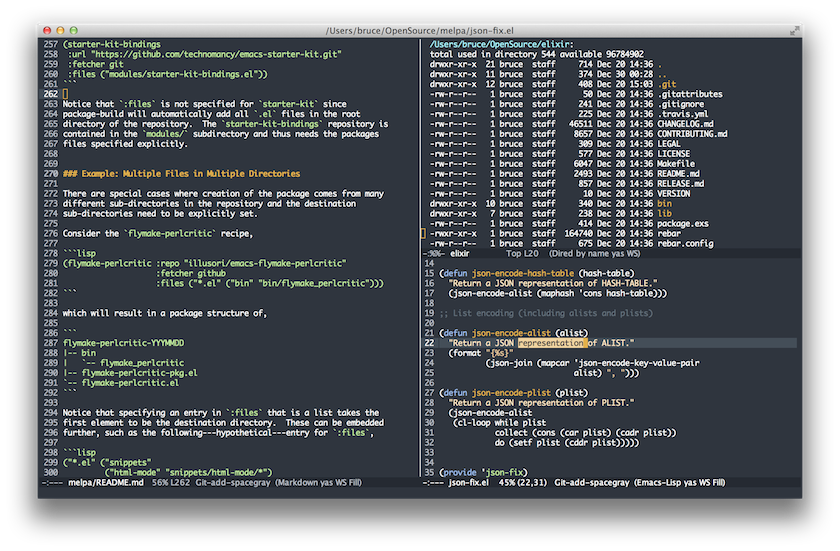Click the flymake-perlcritic recipe name on line 276

[170, 233]
